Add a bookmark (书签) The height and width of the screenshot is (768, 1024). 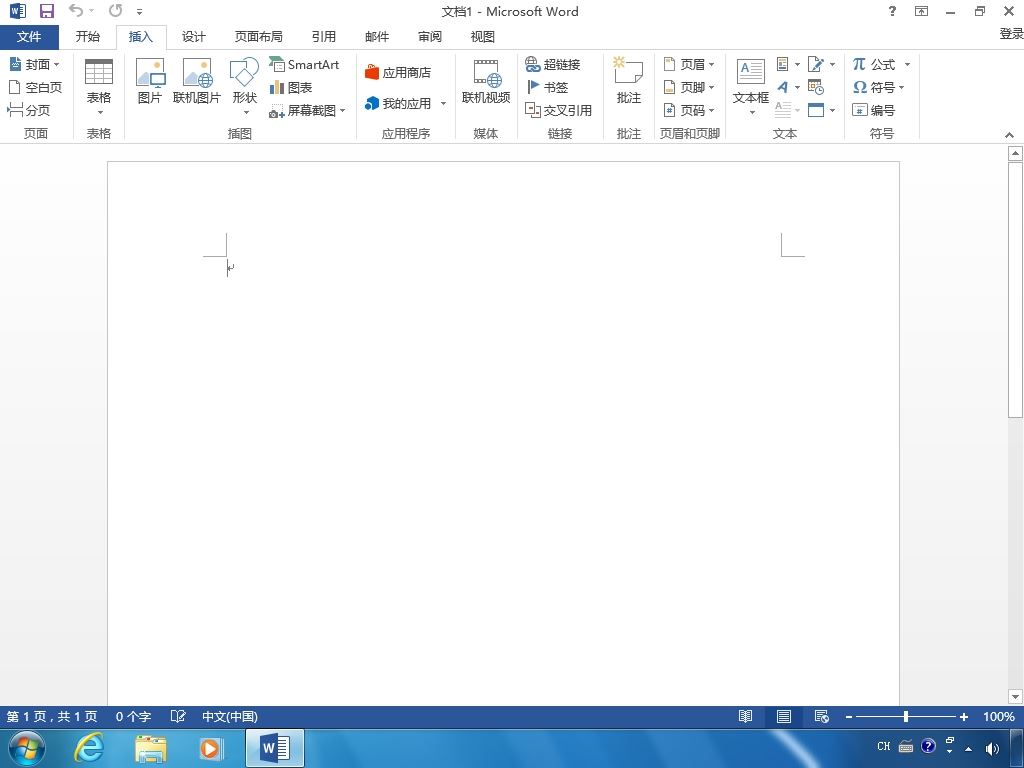[547, 87]
